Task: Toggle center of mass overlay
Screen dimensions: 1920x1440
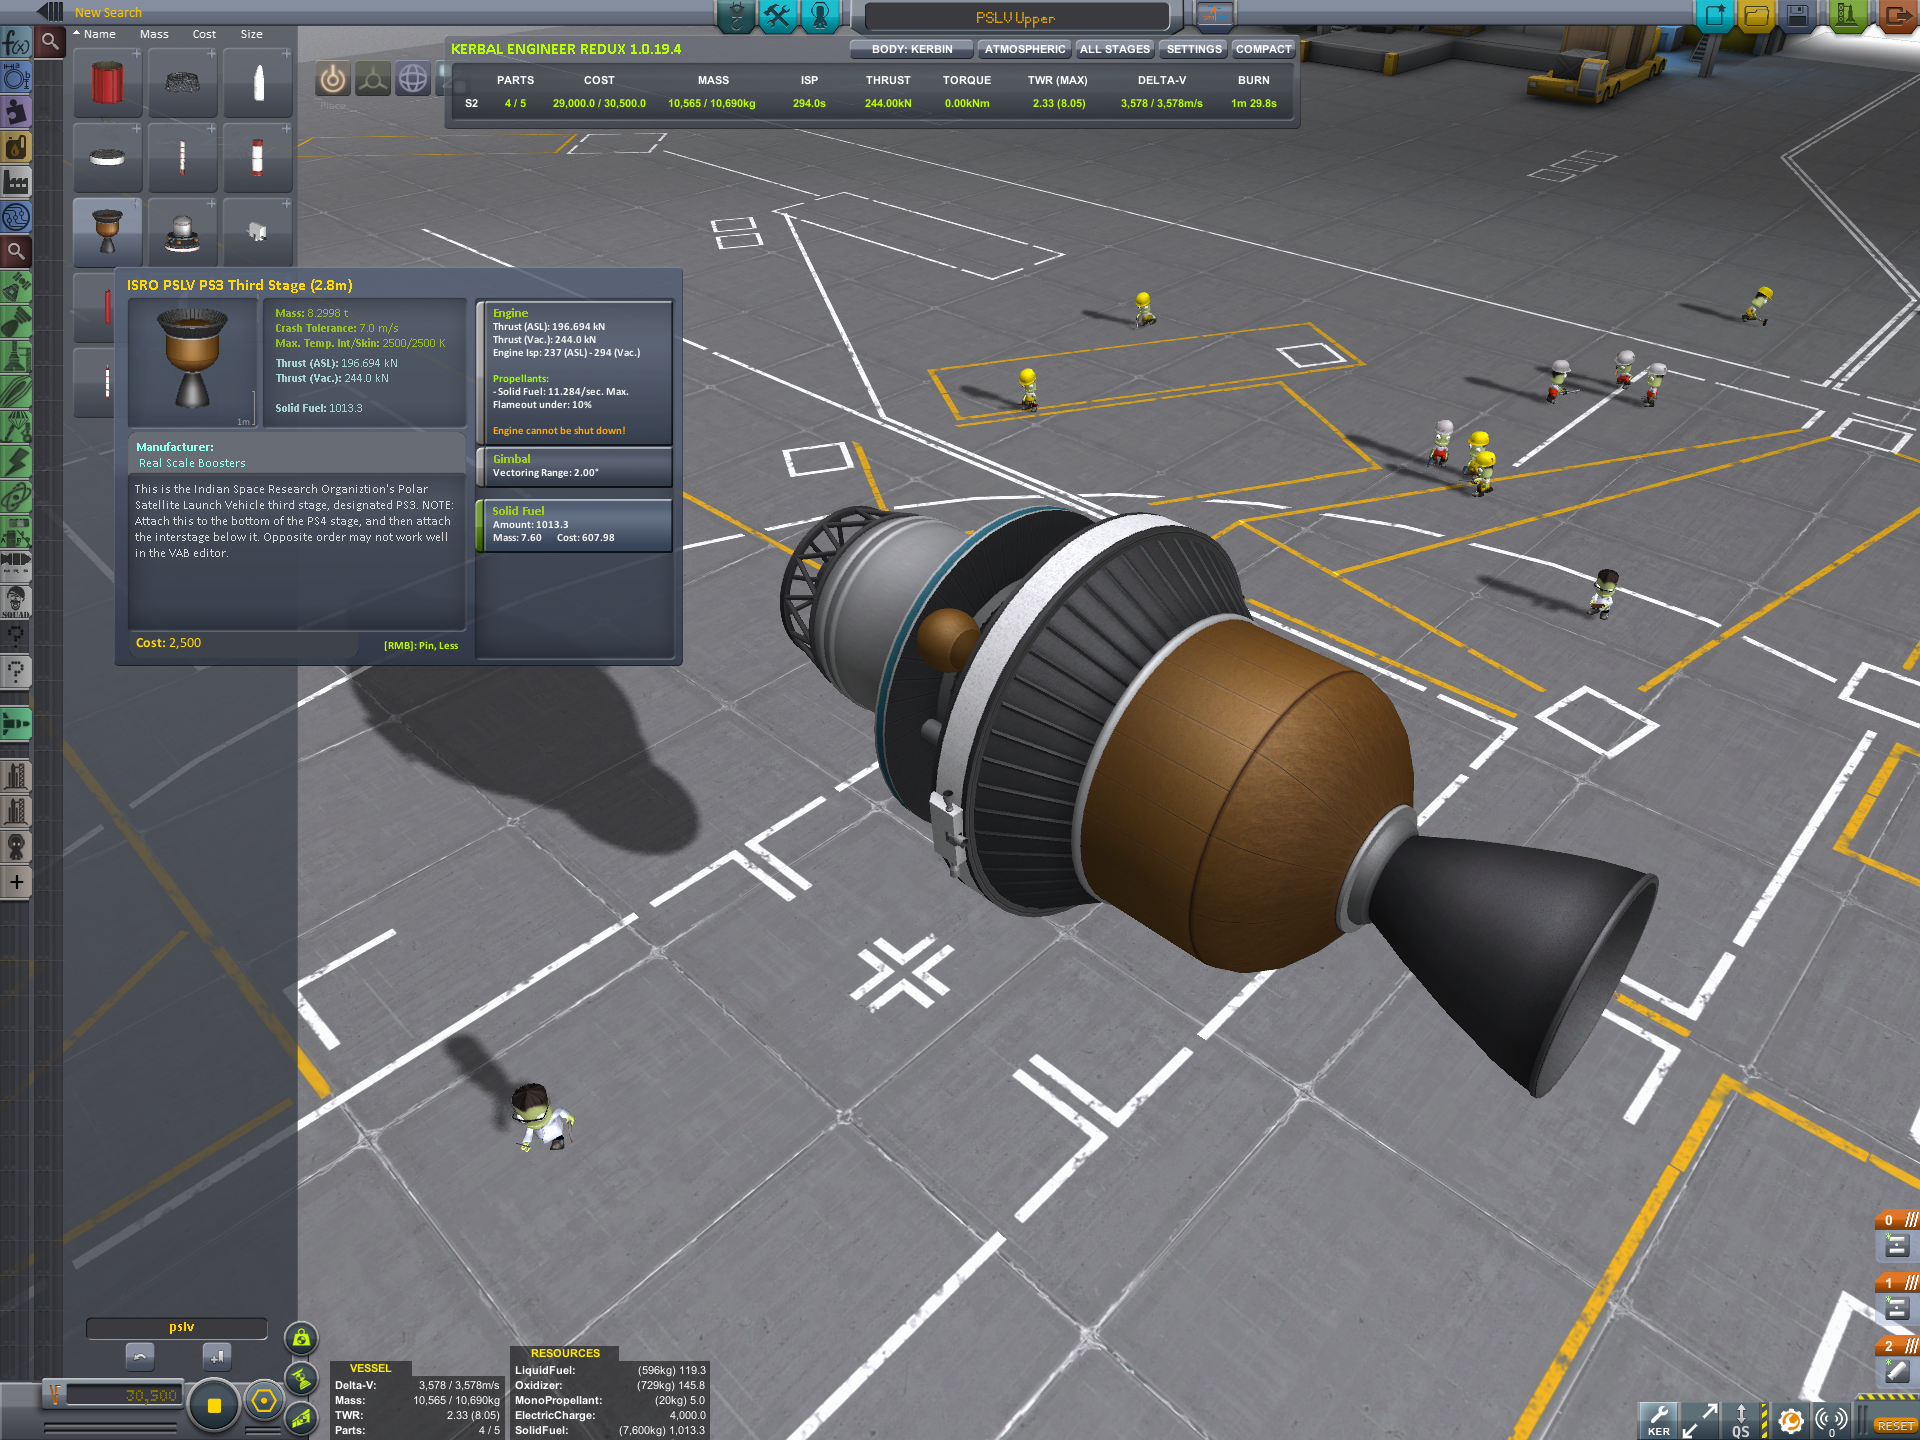Action: (x=301, y=1338)
